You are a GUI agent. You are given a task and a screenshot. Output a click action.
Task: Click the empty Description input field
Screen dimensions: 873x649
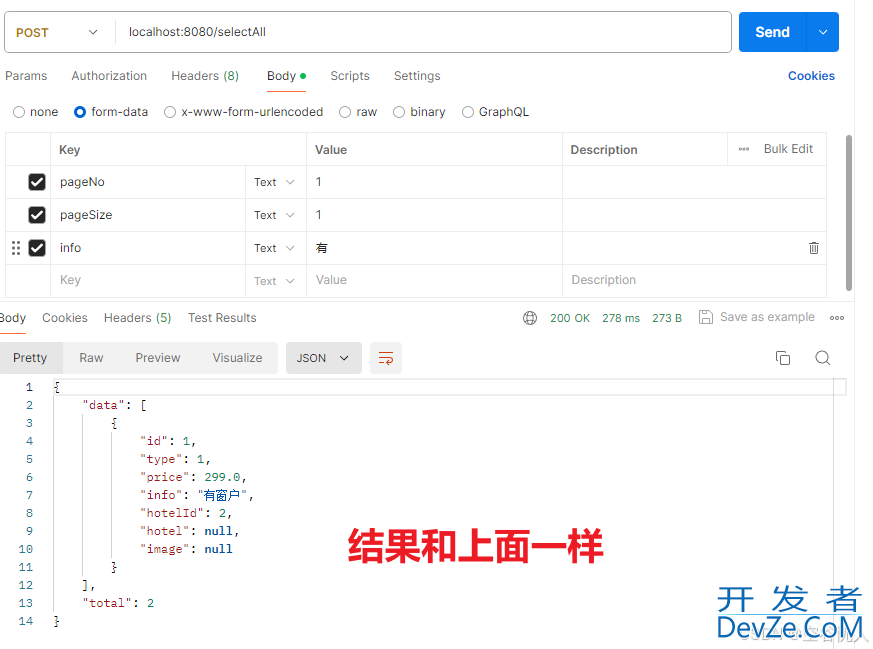[694, 281]
